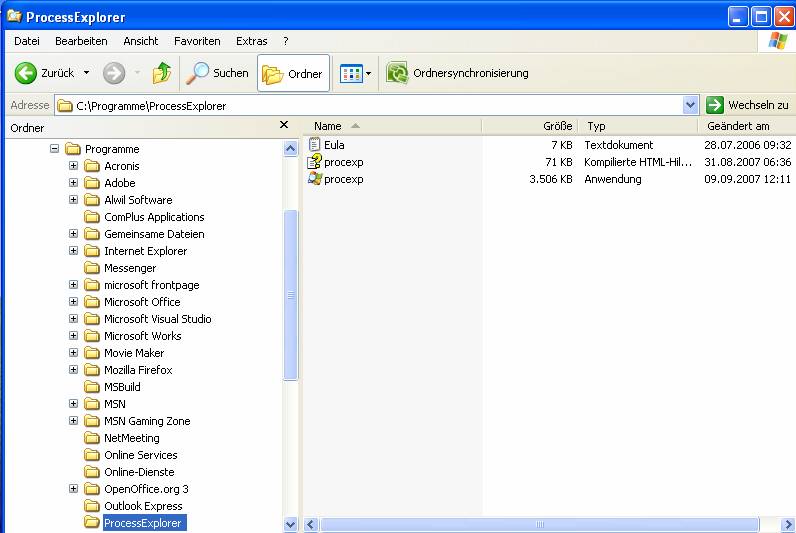796x533 pixels.
Task: Open the ? help menu
Action: point(286,41)
